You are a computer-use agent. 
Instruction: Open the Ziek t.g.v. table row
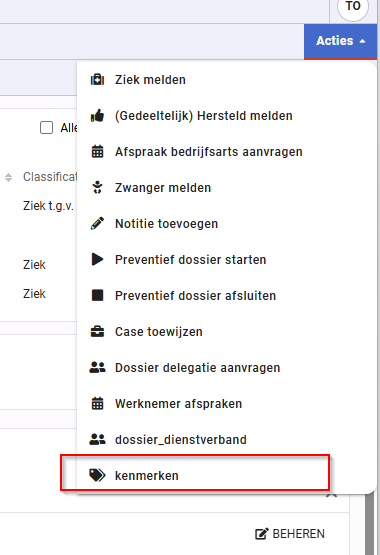[48, 206]
